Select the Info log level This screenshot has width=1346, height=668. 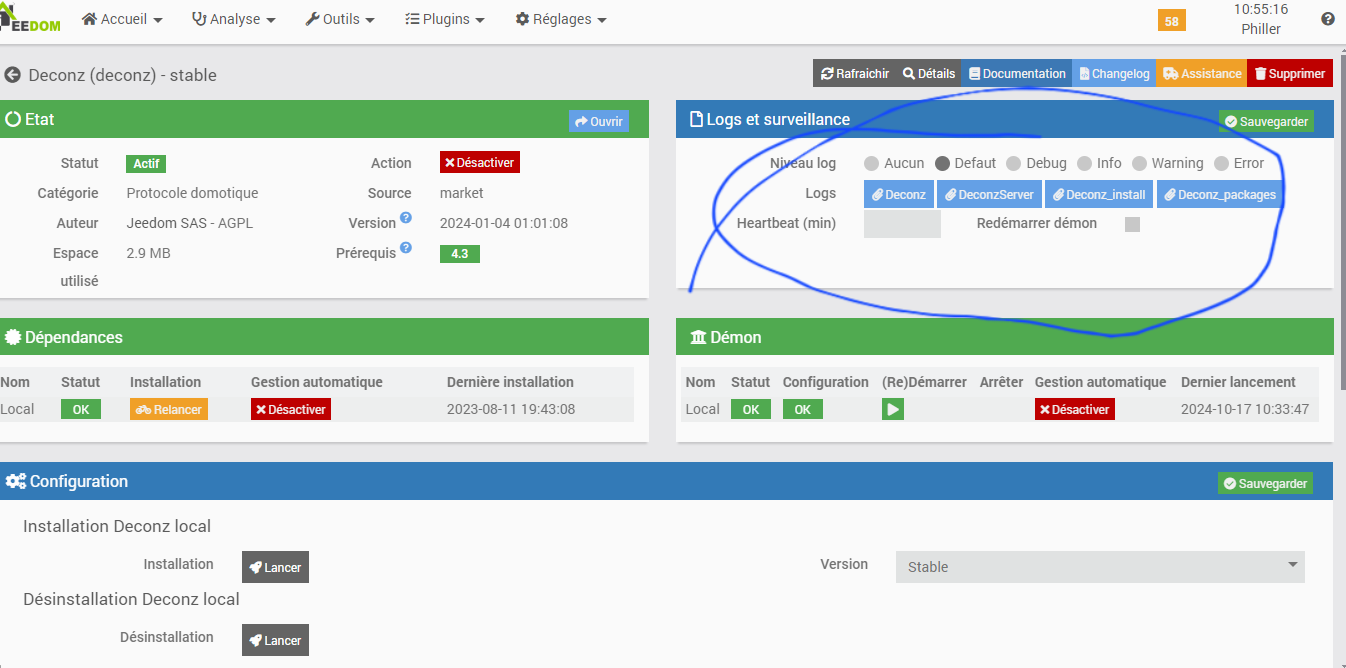(1084, 163)
